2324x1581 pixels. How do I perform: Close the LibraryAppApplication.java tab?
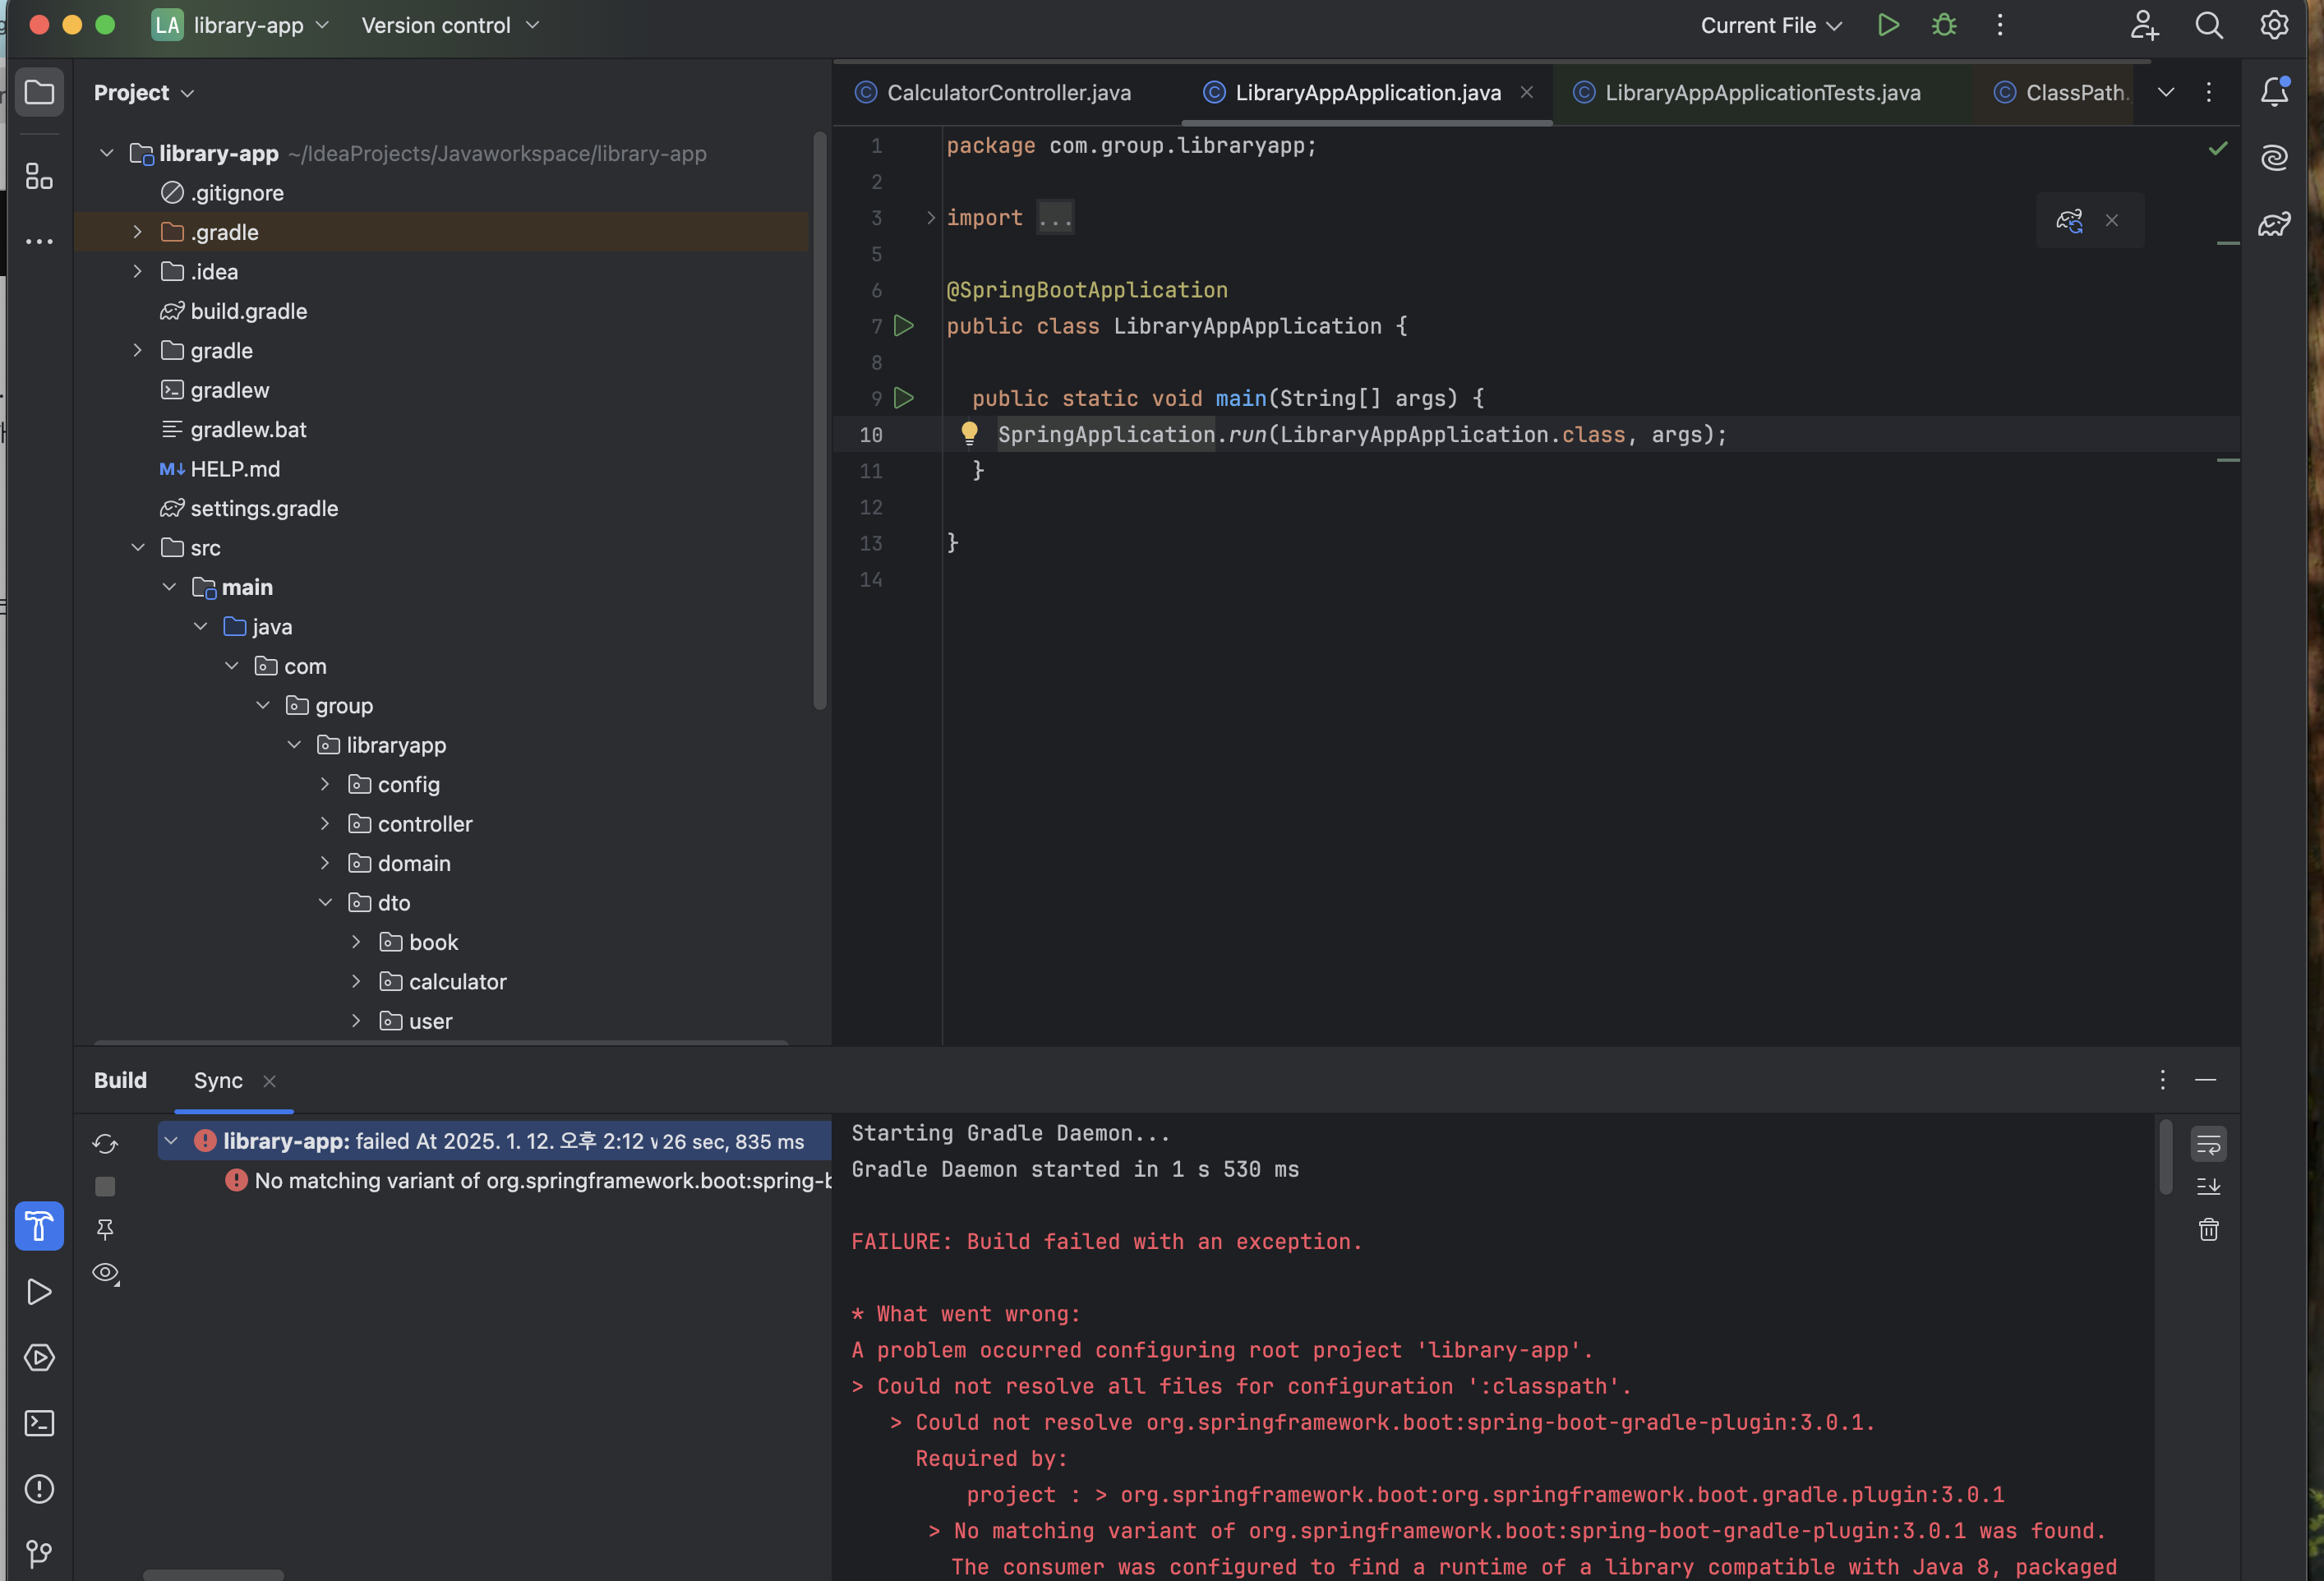pyautogui.click(x=1526, y=92)
